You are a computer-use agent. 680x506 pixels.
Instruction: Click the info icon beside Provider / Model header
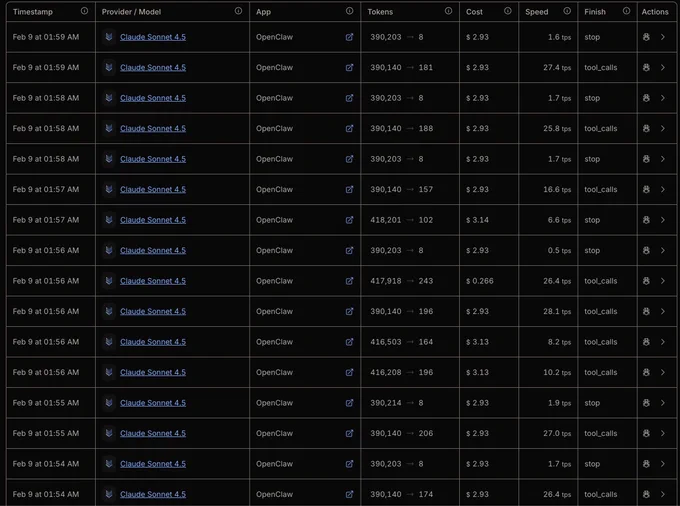(x=239, y=11)
